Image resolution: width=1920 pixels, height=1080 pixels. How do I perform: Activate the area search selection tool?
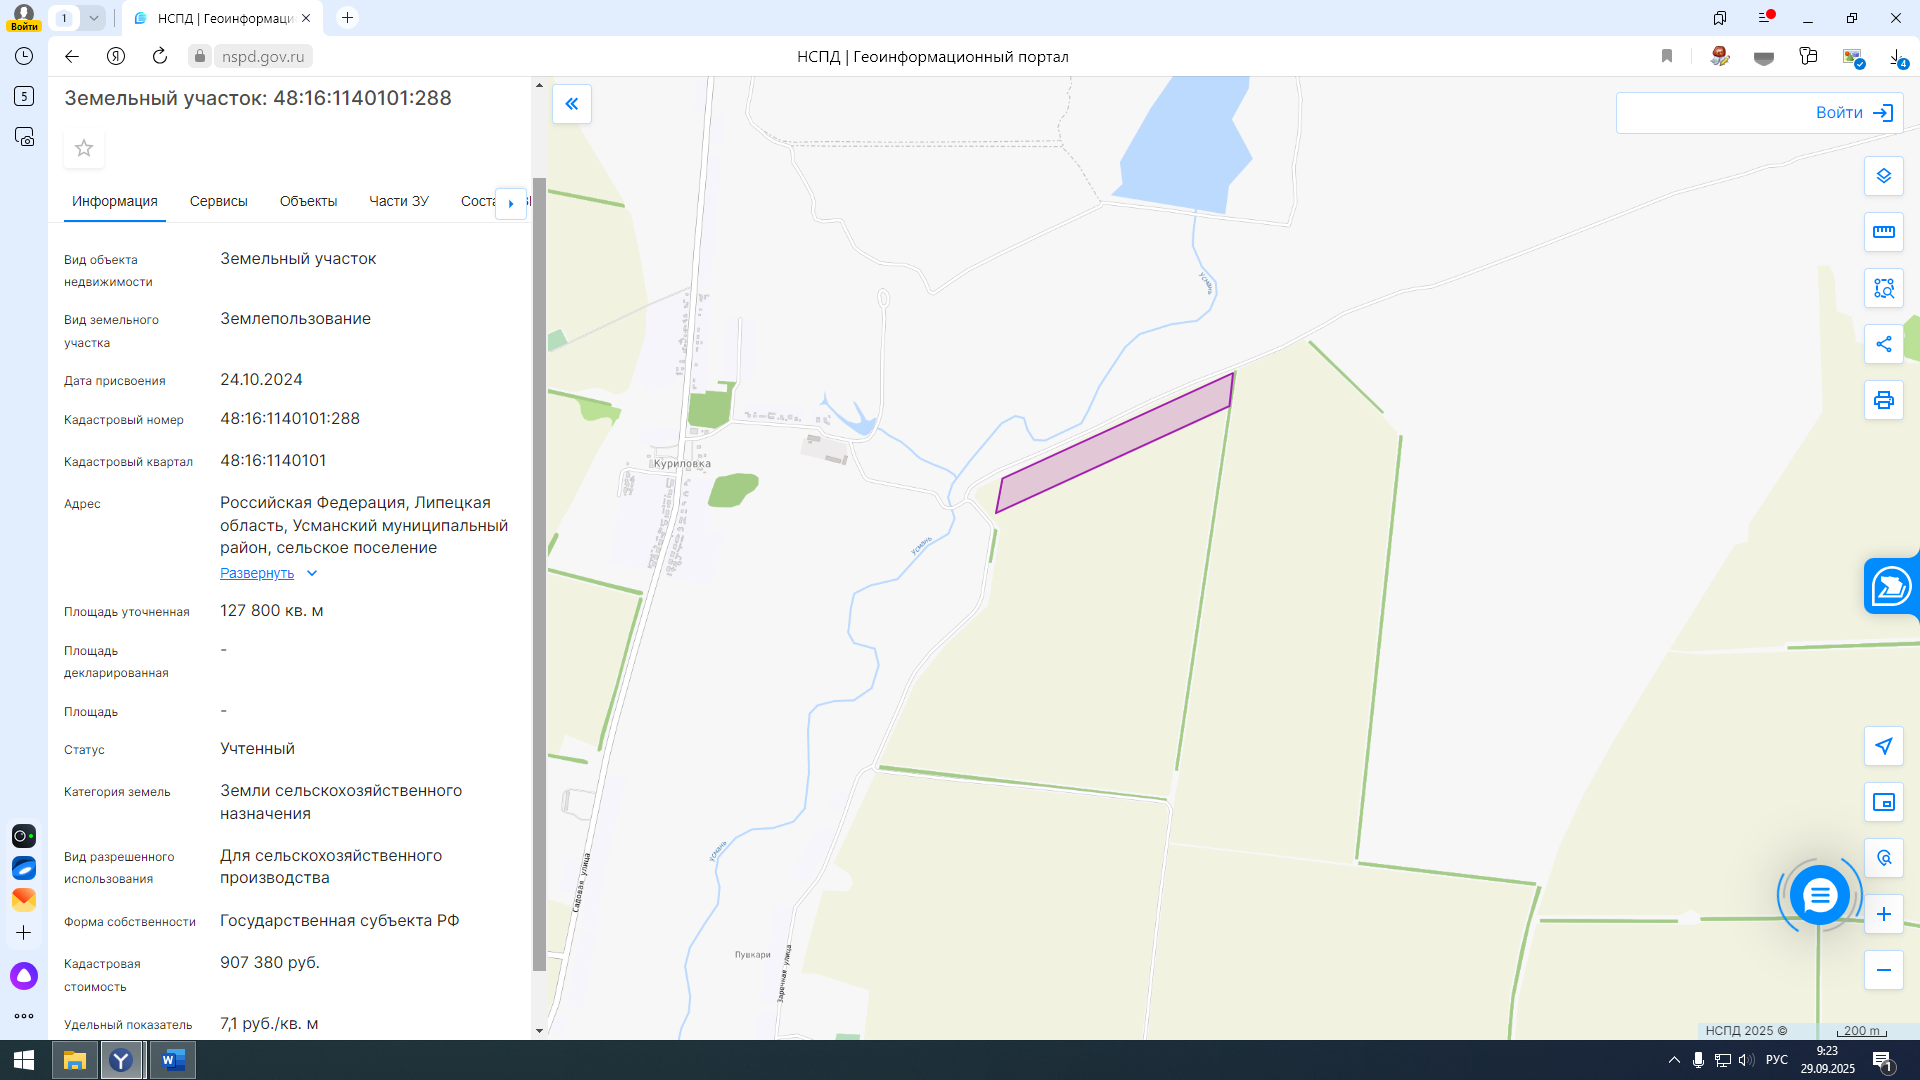click(x=1883, y=288)
